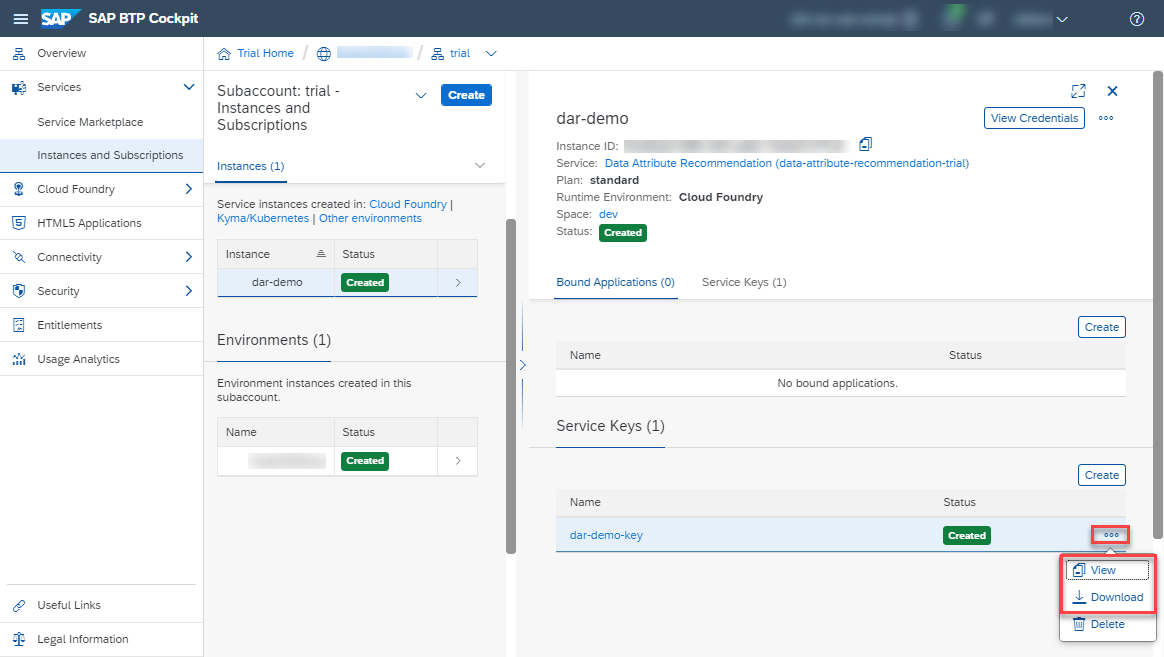Click the details panel vertical scrollbar
Viewport: 1164px width, 657px height.
(x=1157, y=304)
